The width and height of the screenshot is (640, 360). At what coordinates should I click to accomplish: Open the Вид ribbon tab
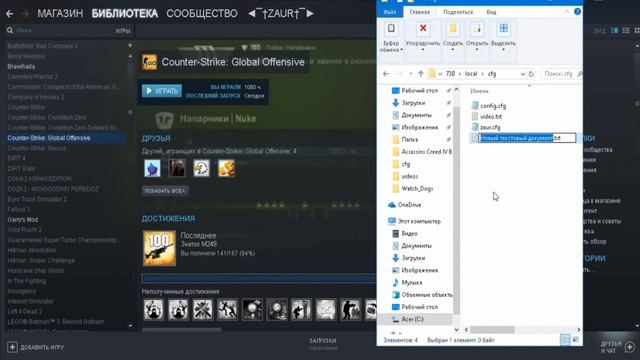pyautogui.click(x=491, y=12)
